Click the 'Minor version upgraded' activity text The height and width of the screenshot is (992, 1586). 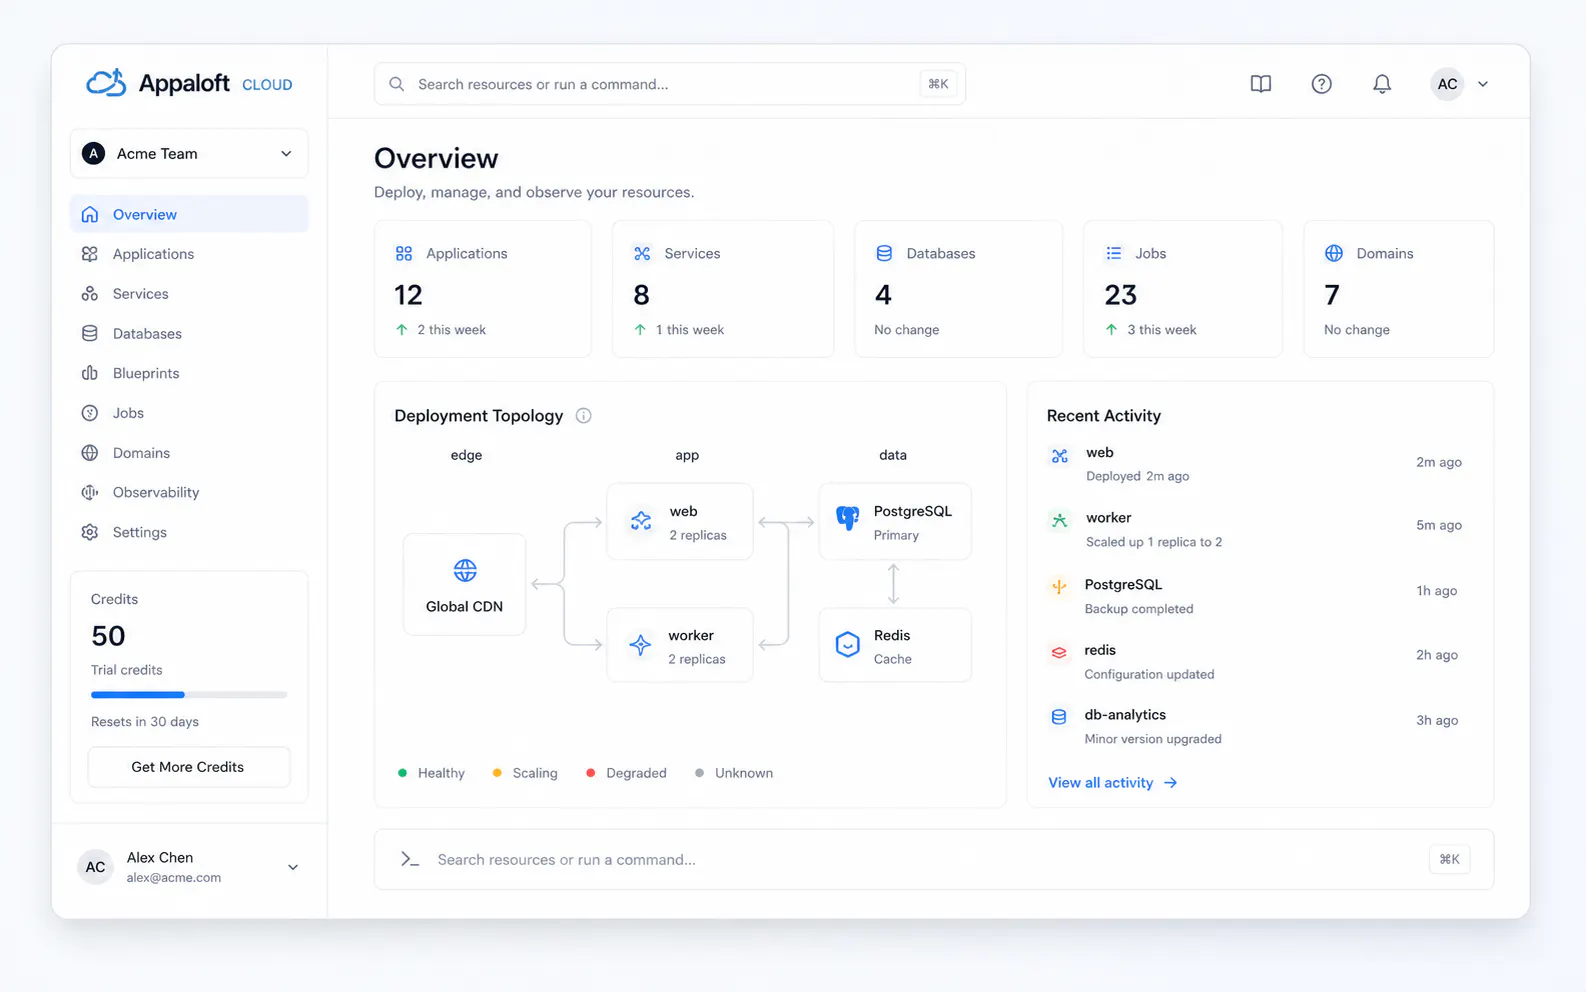pos(1153,739)
